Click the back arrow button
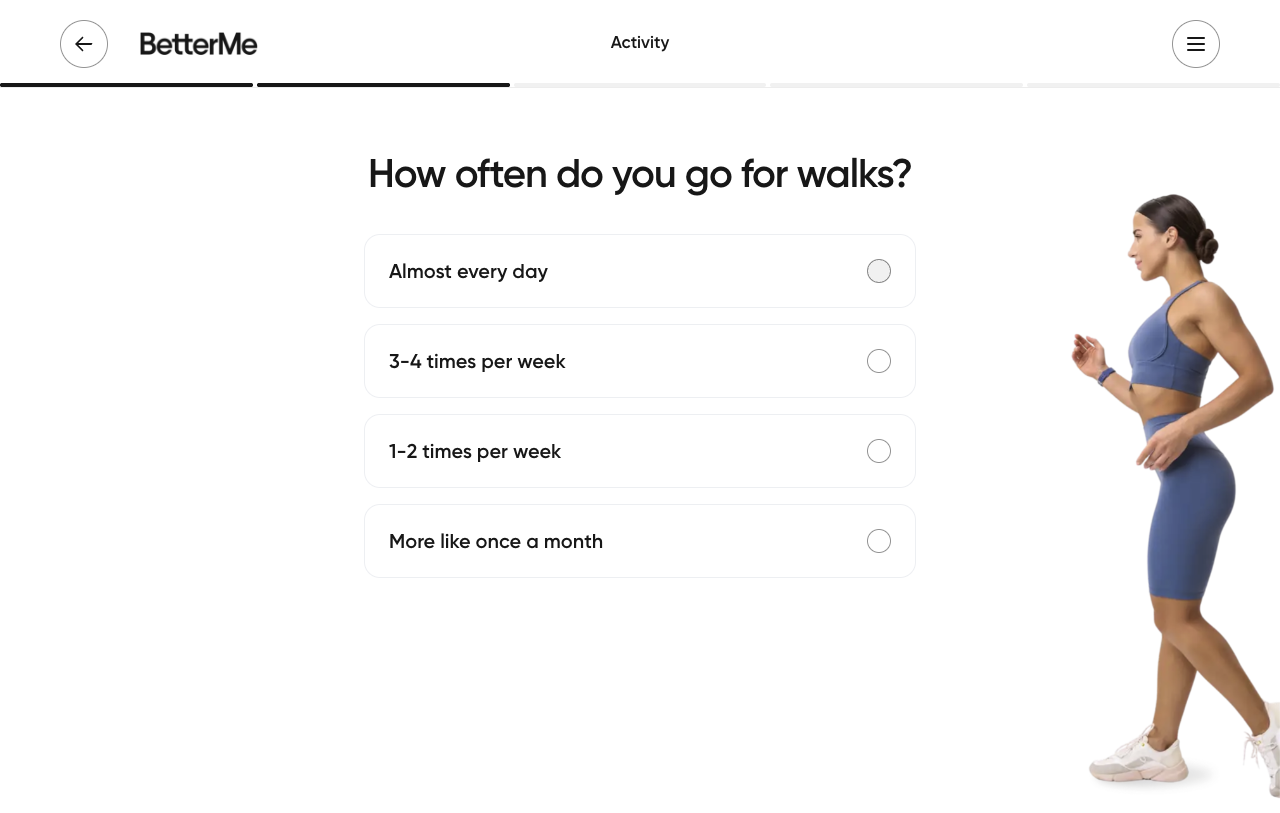The width and height of the screenshot is (1280, 813). tap(84, 44)
